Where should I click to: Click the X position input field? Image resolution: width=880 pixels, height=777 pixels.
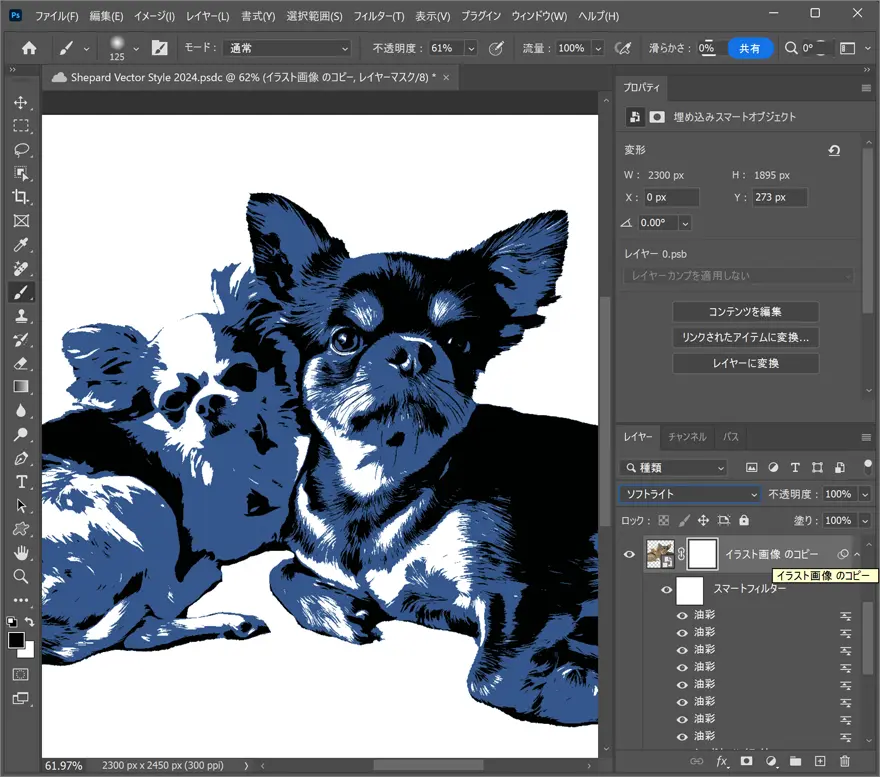(671, 198)
